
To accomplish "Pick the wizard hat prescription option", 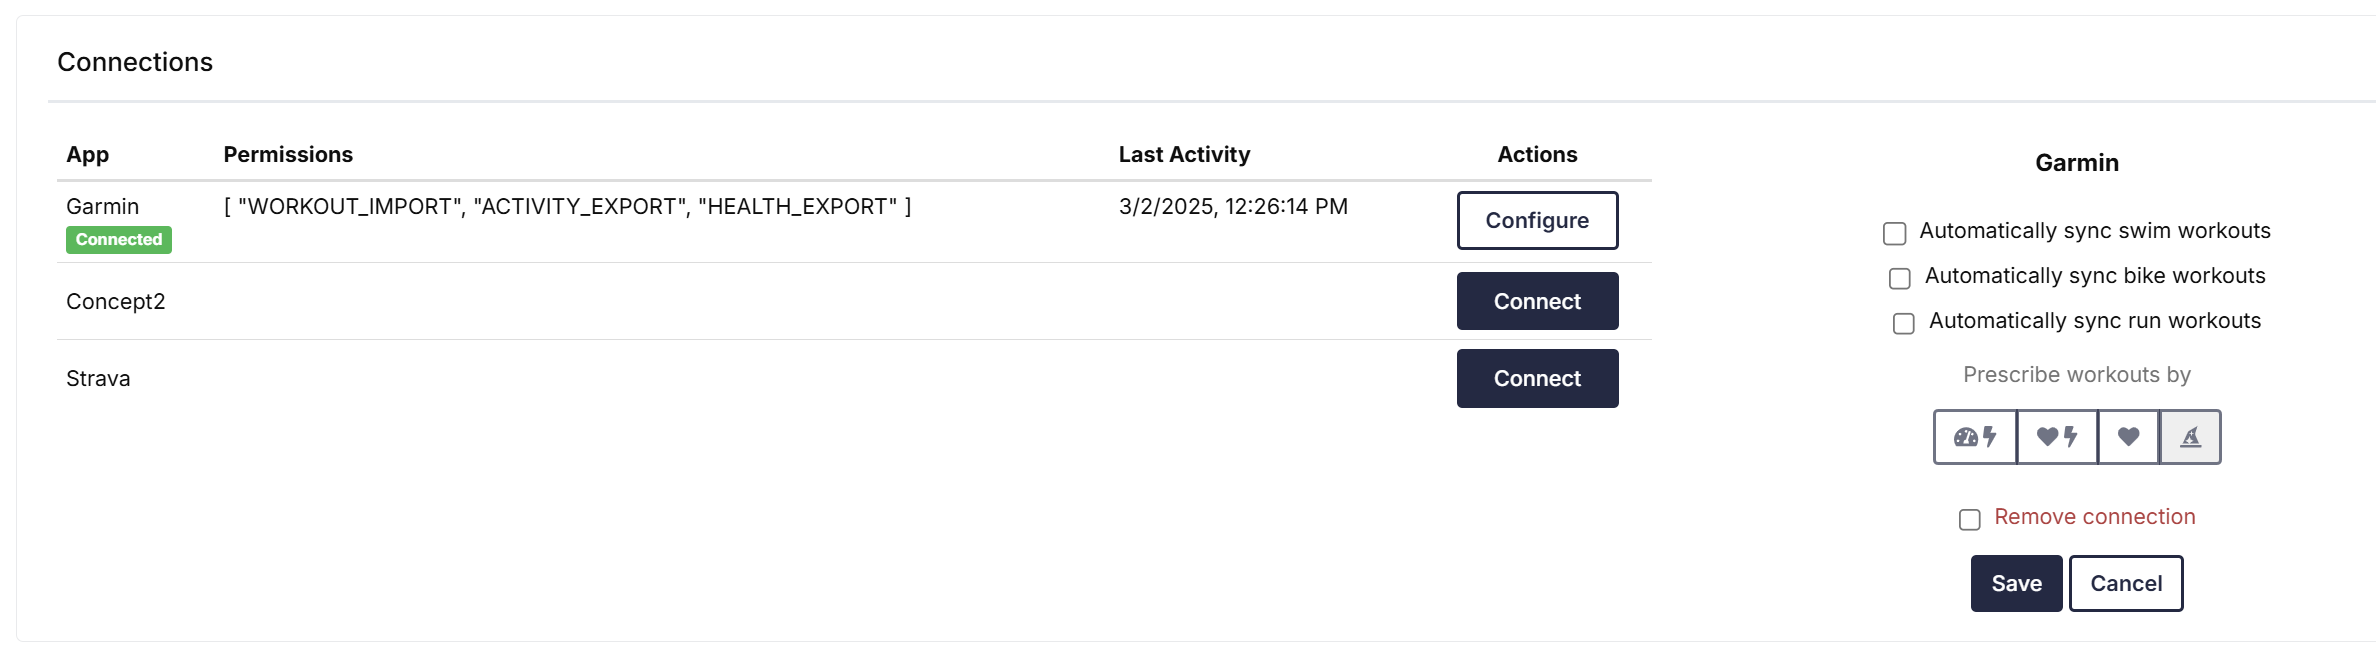I will (x=2190, y=437).
